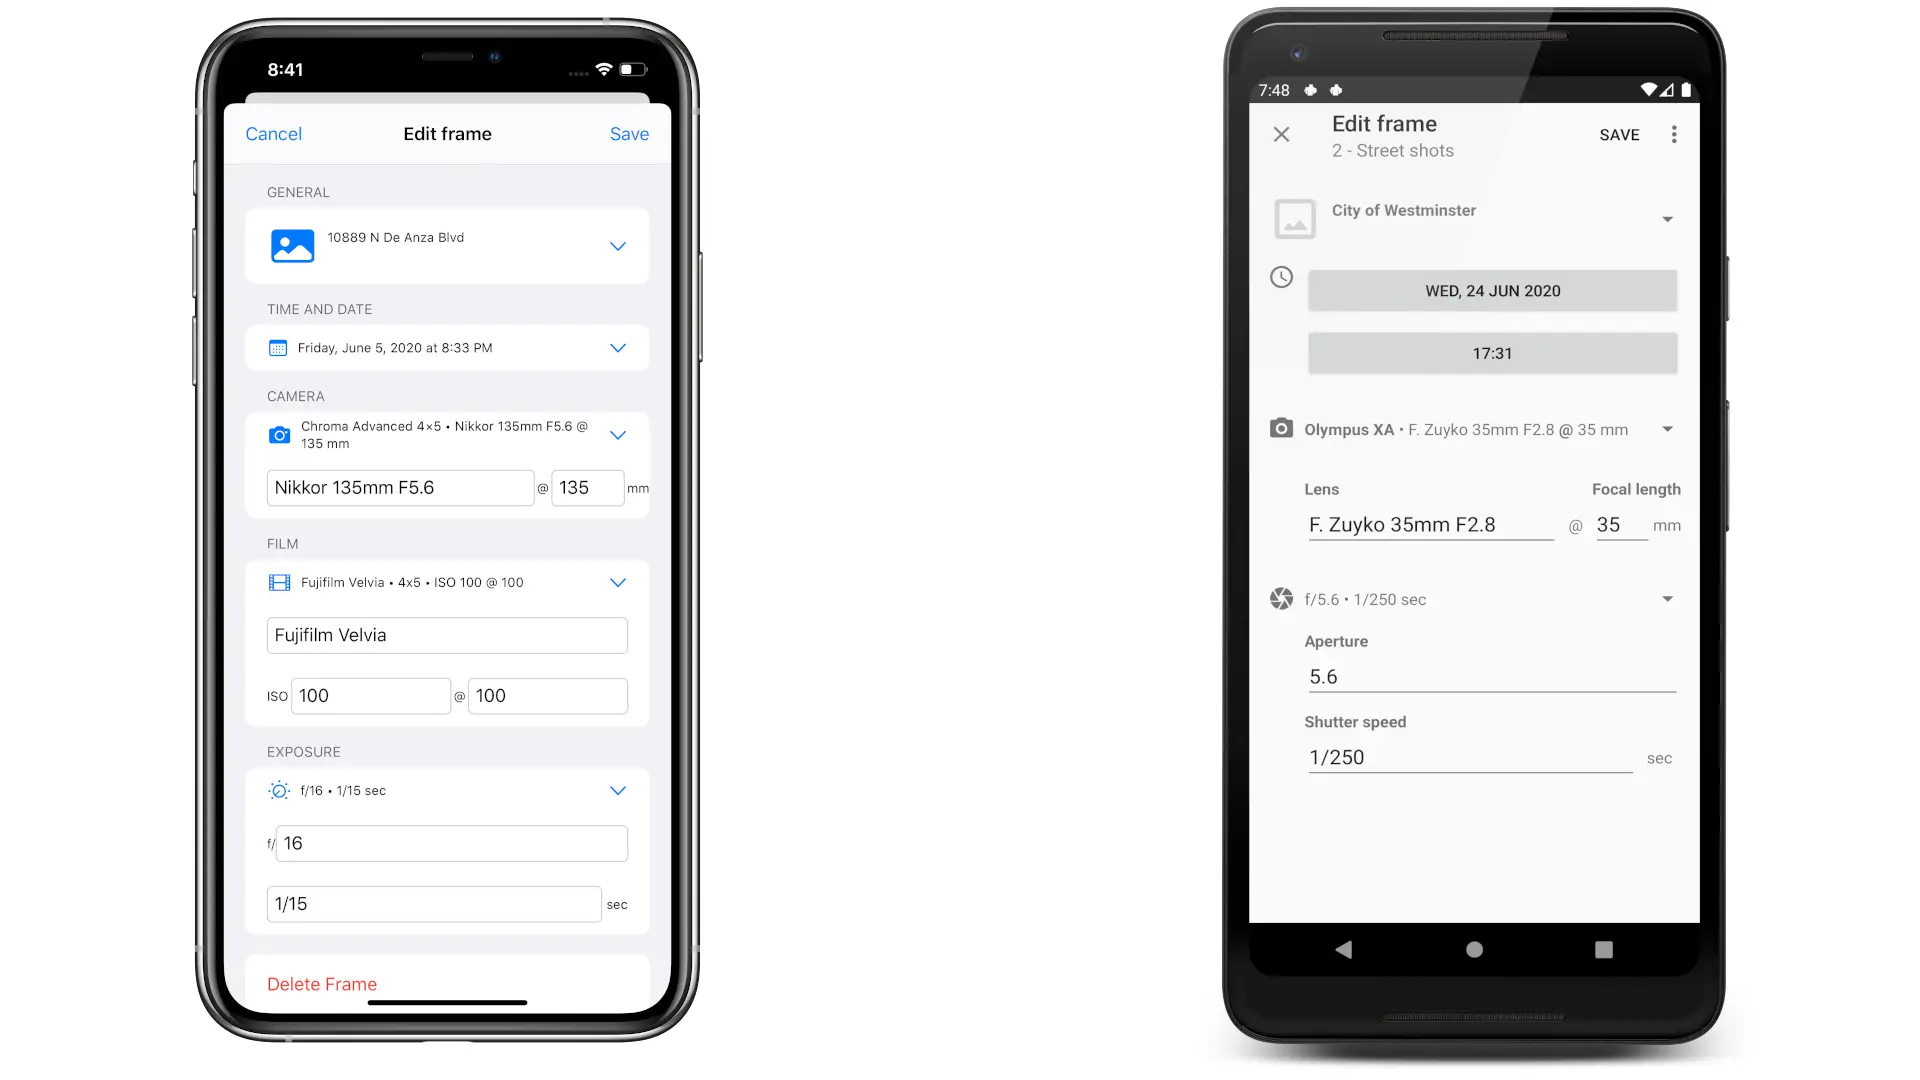Toggle the aperture/shutter dropdown on Android
This screenshot has height=1080, width=1920.
[x=1667, y=599]
